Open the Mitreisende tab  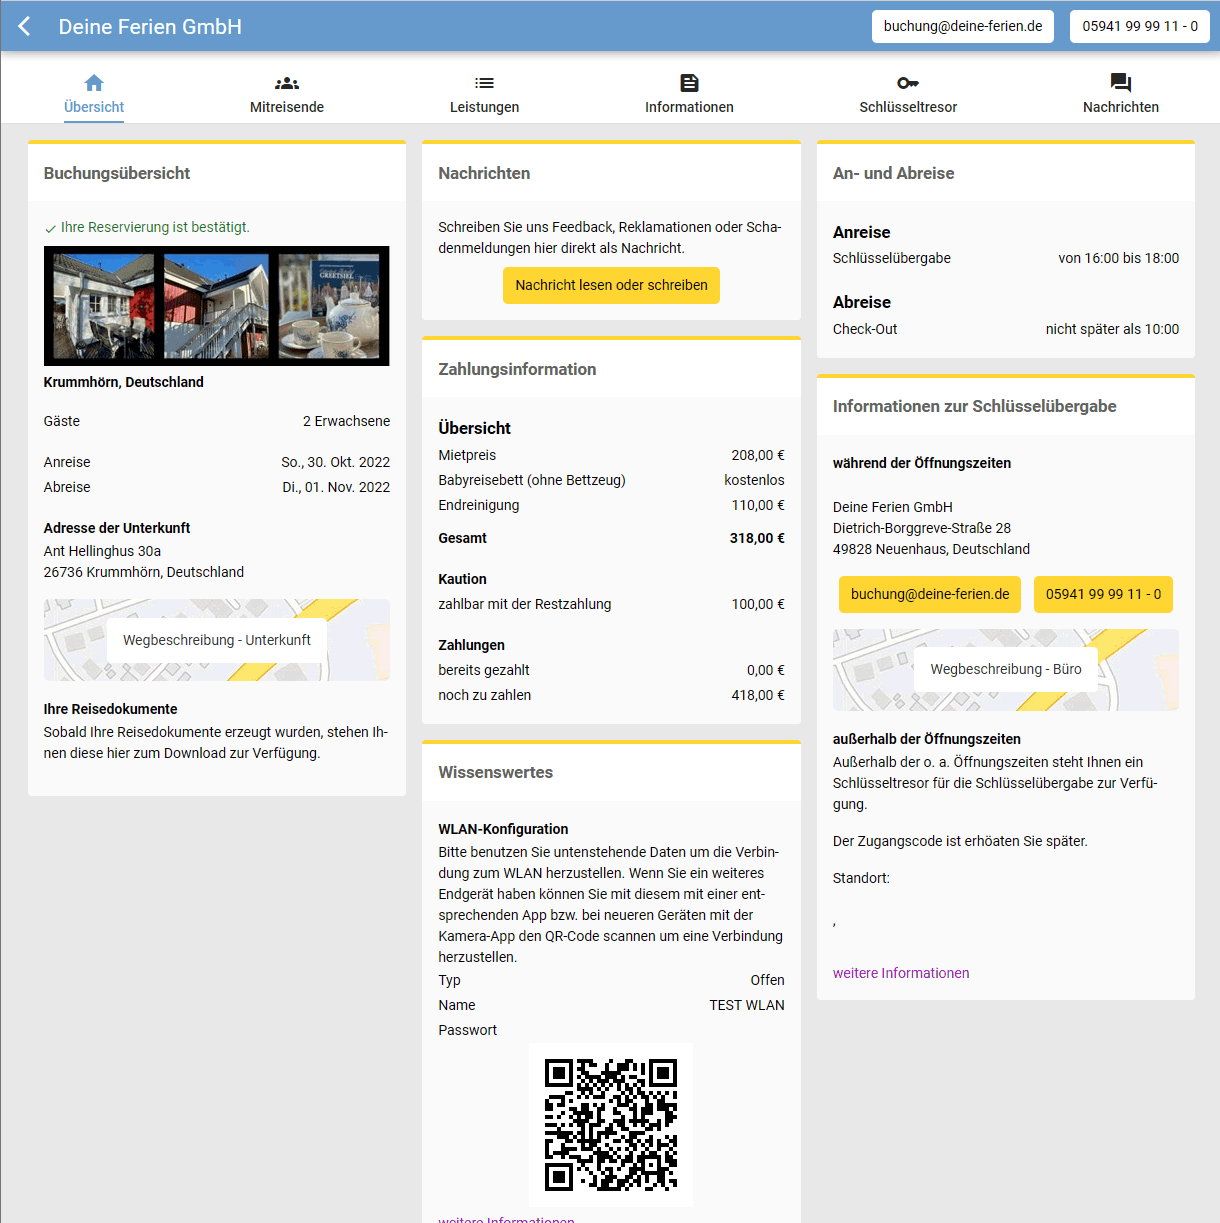pos(287,107)
